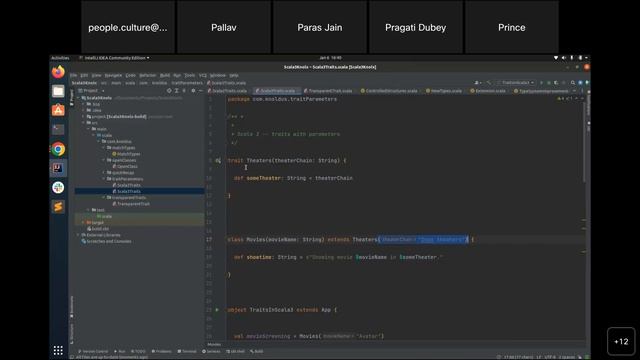
Task: Click the Search Everywhere magnifier icon
Action: pyautogui.click(x=573, y=82)
